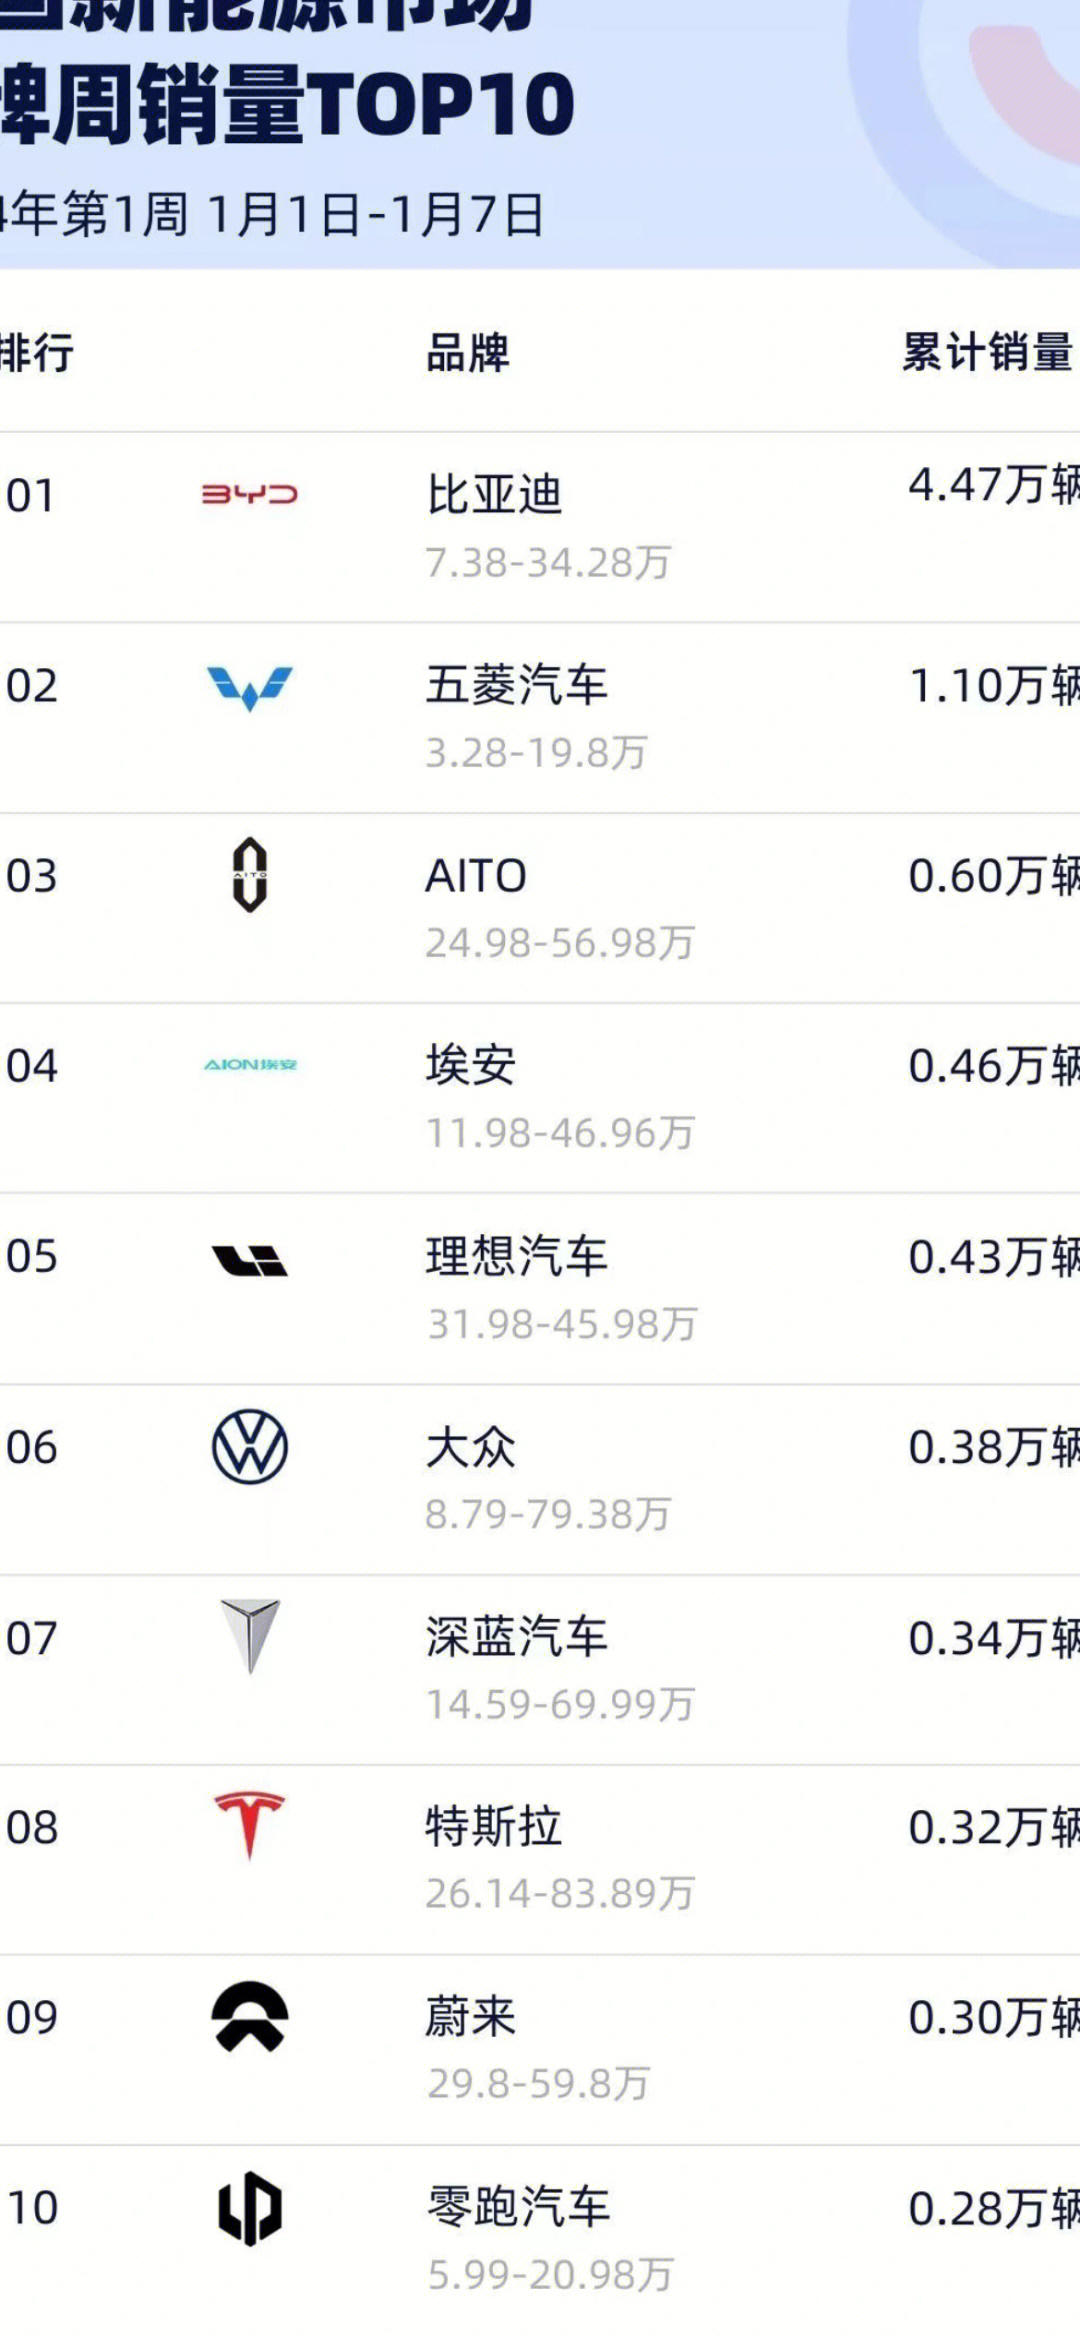Select the 品牌 column header
The image size is (1080, 2337).
point(468,353)
